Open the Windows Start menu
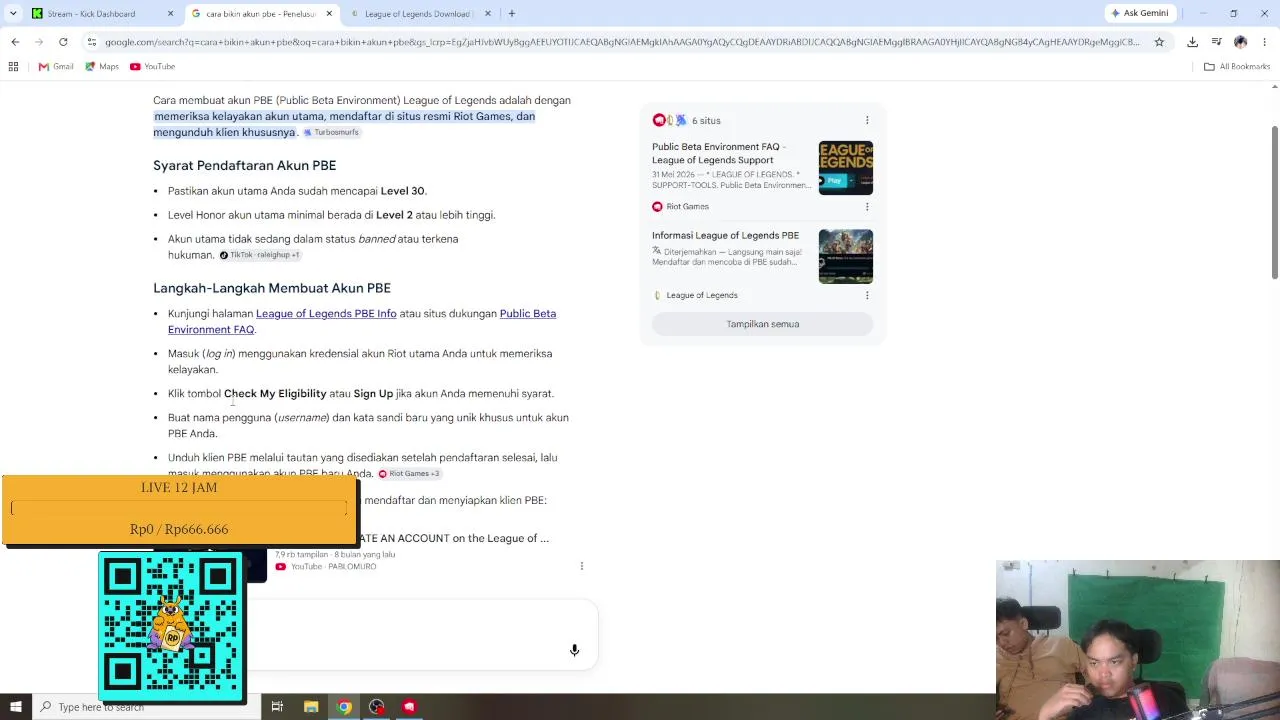The image size is (1280, 720). tap(16, 707)
